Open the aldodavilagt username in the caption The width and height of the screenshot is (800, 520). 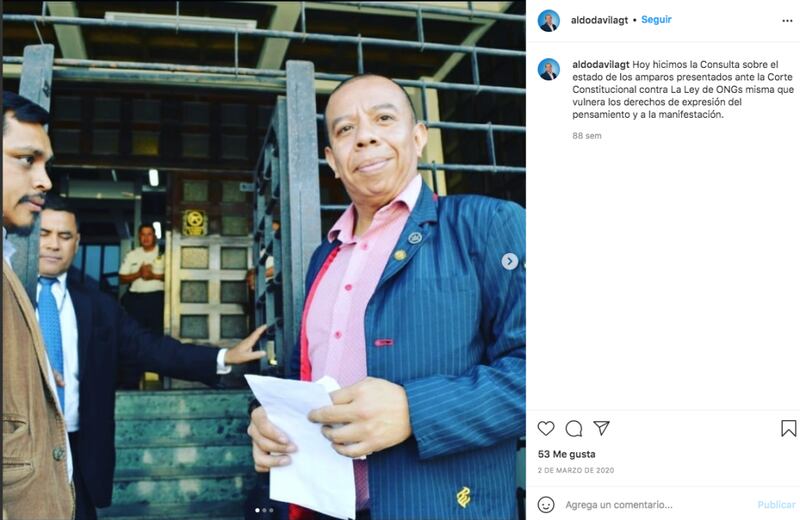(x=601, y=64)
